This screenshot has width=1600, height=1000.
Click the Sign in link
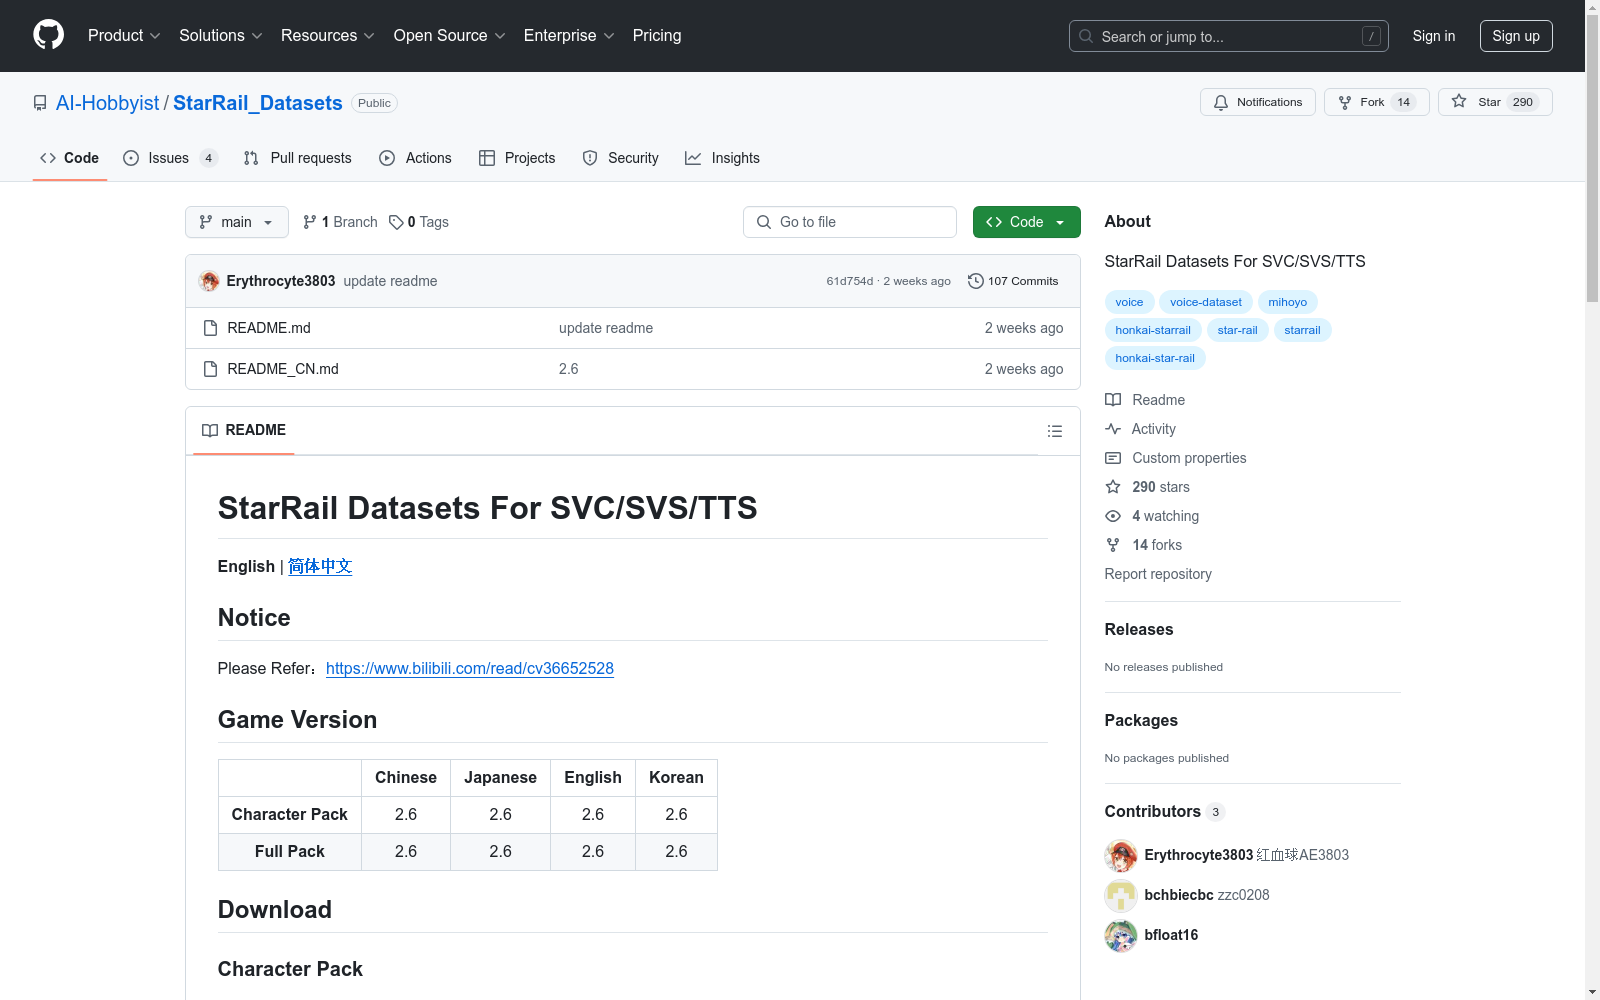tap(1434, 36)
